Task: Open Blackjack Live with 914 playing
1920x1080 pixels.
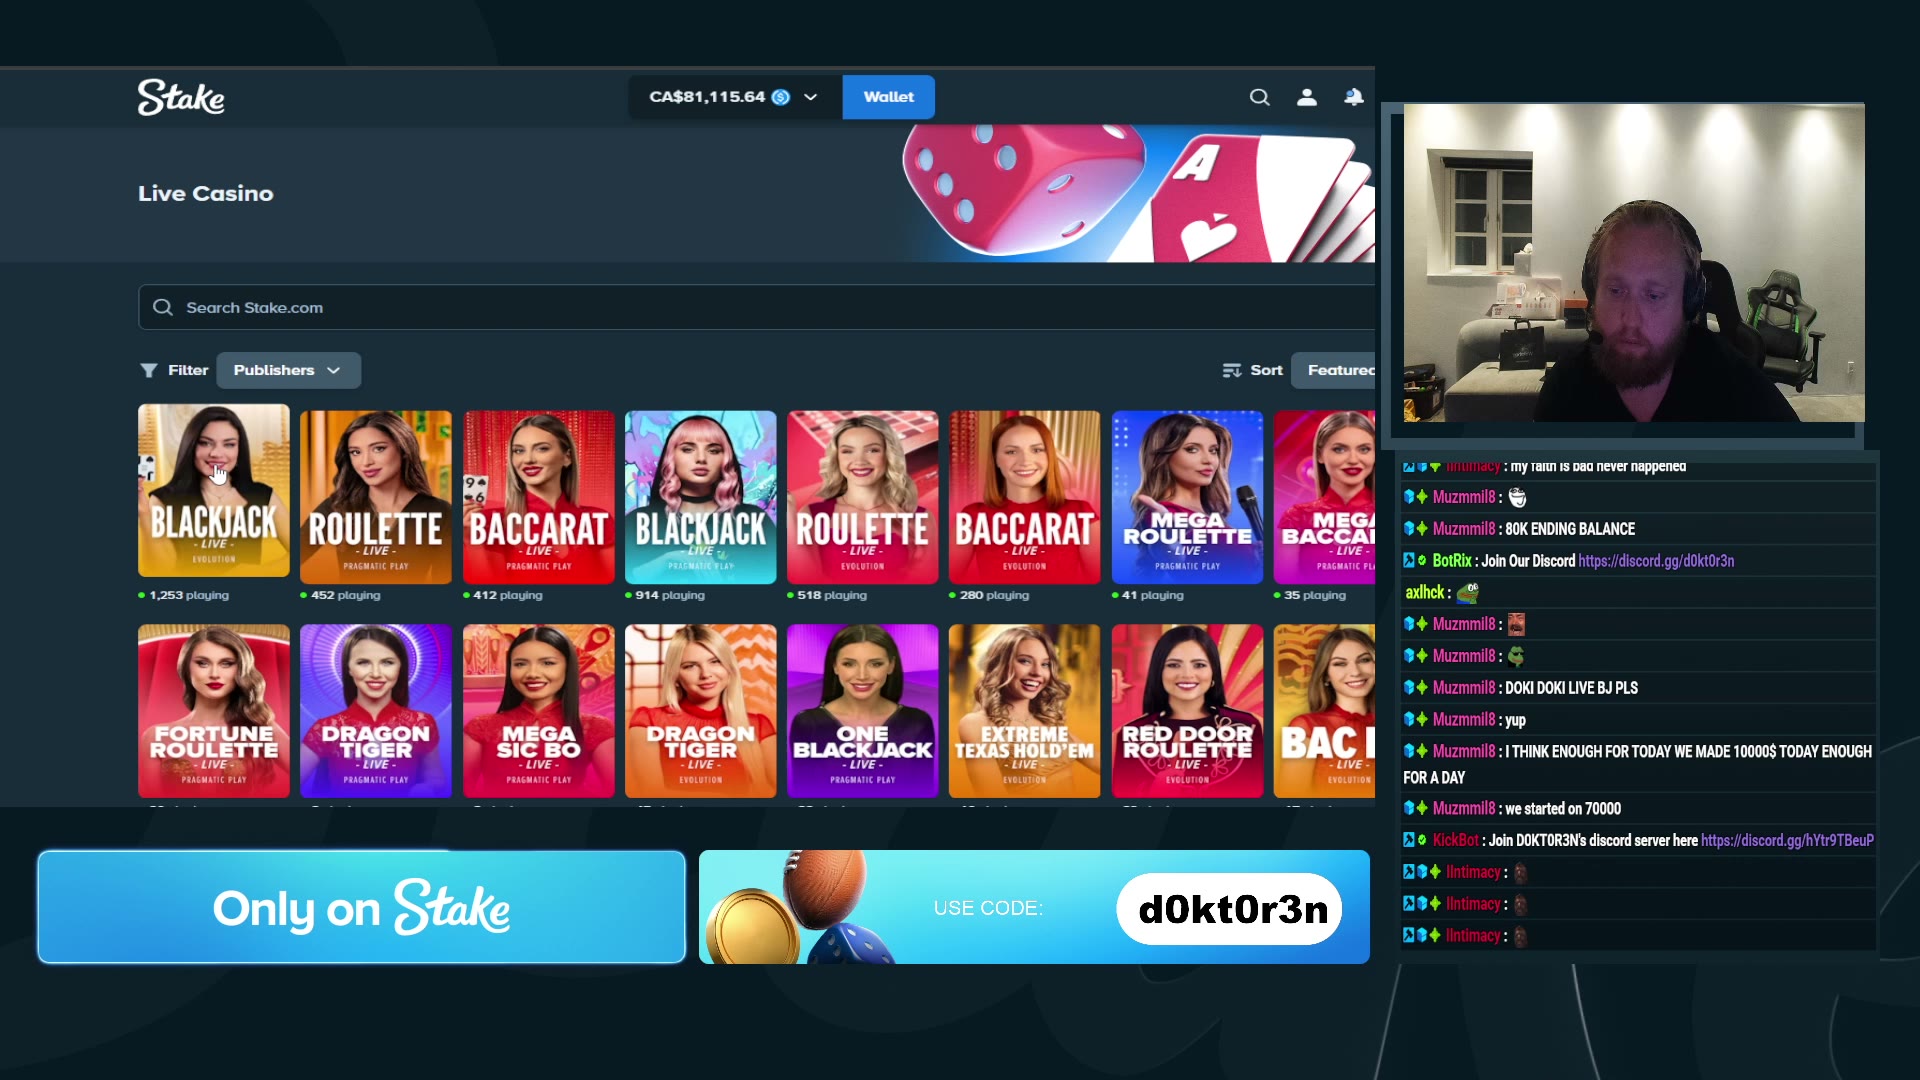Action: tap(701, 497)
